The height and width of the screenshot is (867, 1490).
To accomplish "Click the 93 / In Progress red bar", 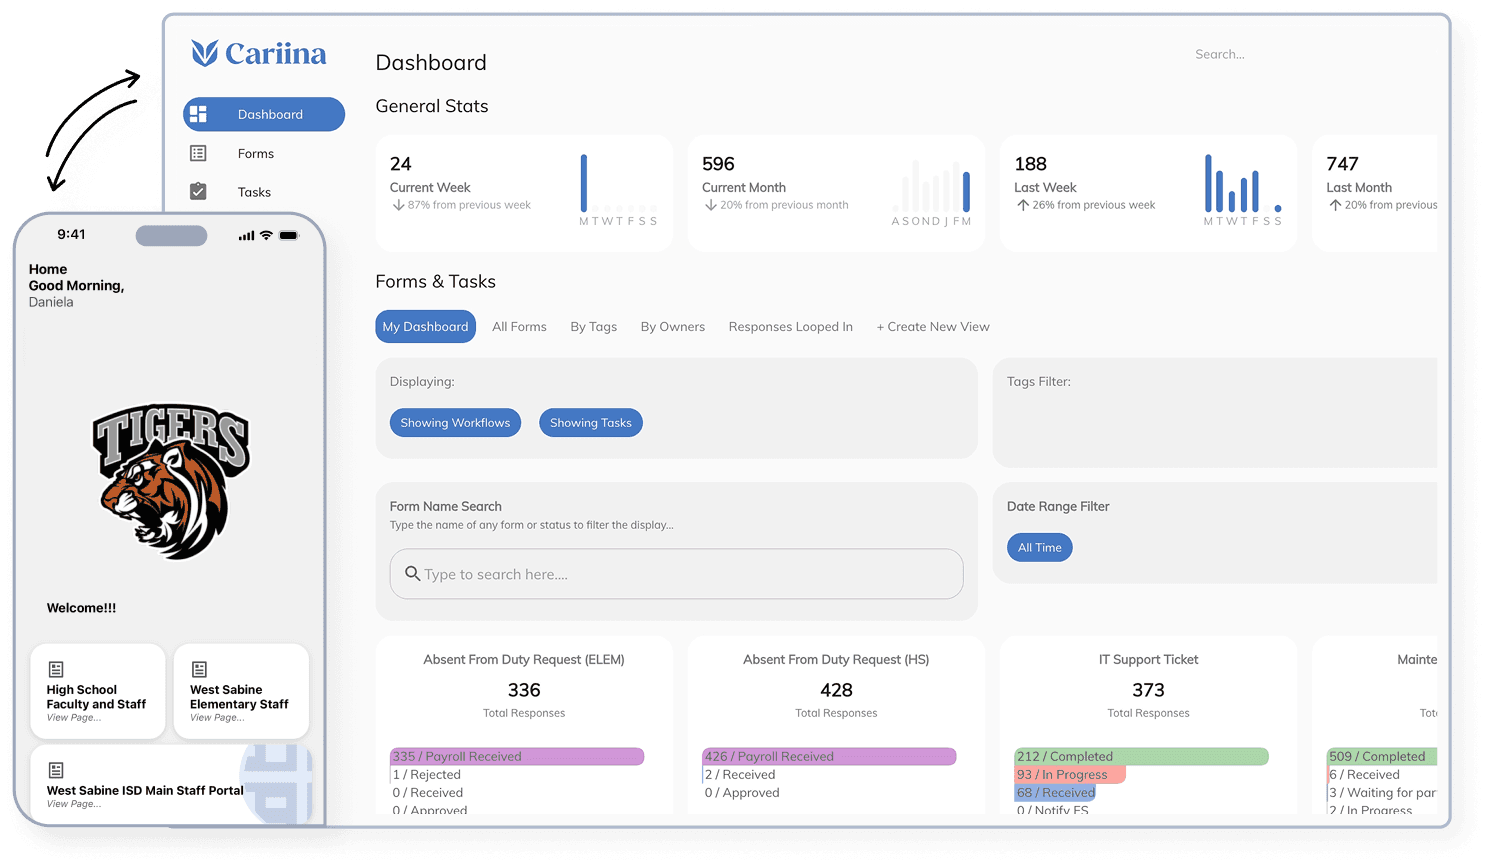I will (1070, 774).
